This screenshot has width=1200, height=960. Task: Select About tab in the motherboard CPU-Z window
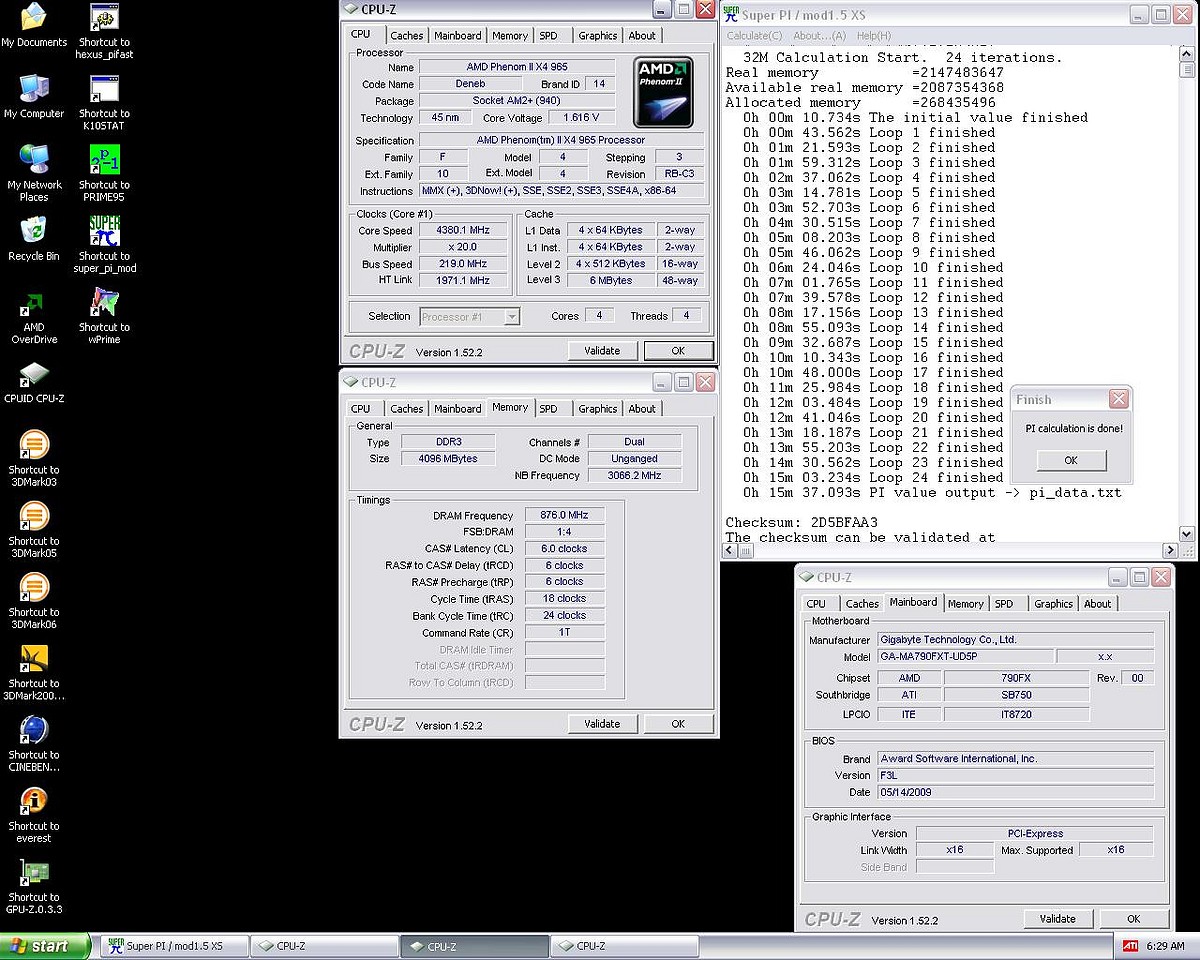pyautogui.click(x=1097, y=604)
